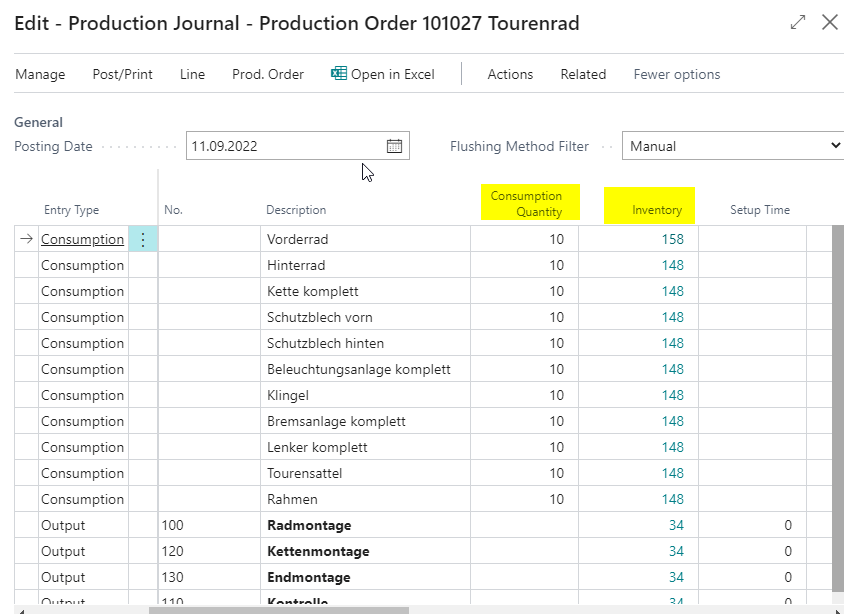
Task: Expand the dialog with the maximize arrows
Action: tap(798, 22)
